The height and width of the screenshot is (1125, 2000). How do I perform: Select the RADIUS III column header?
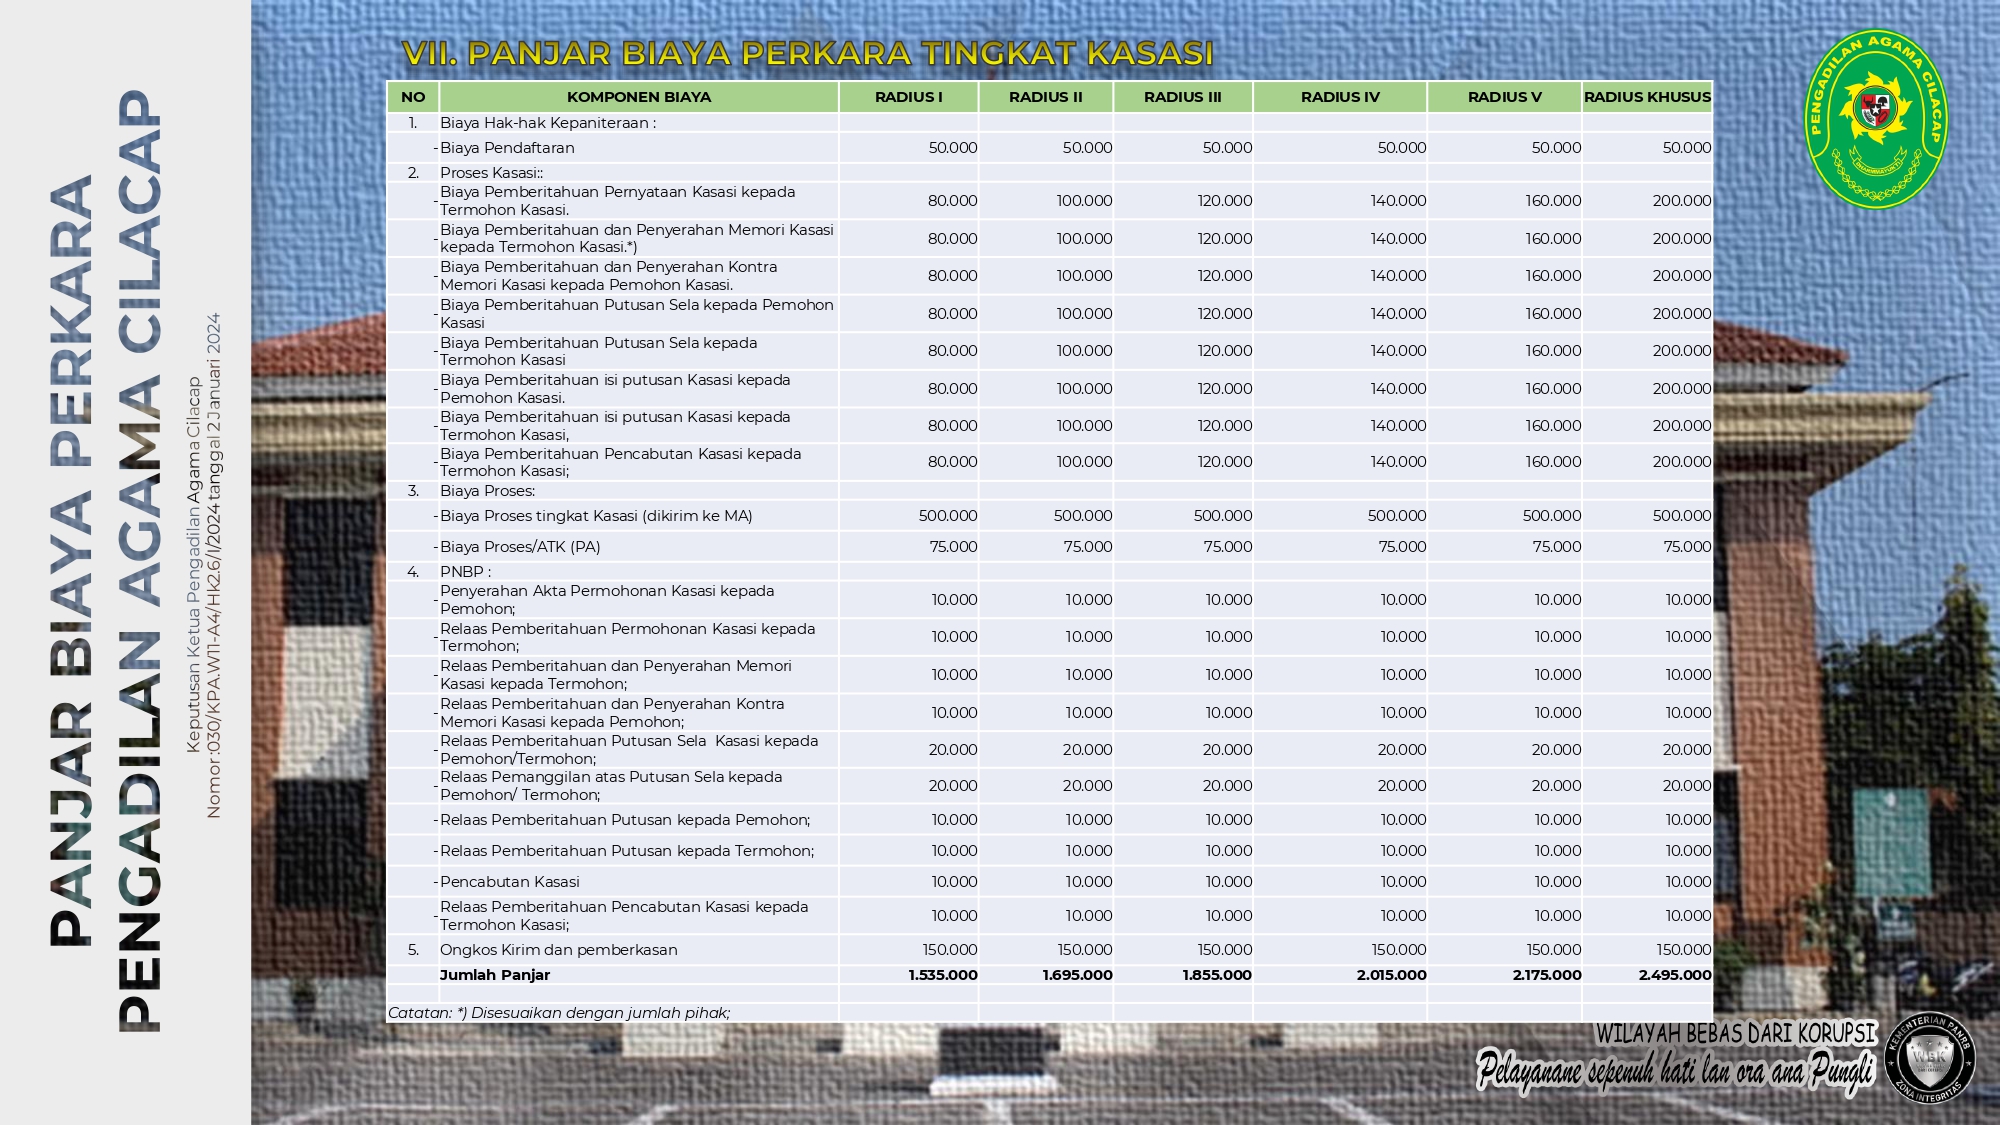pyautogui.click(x=1182, y=97)
